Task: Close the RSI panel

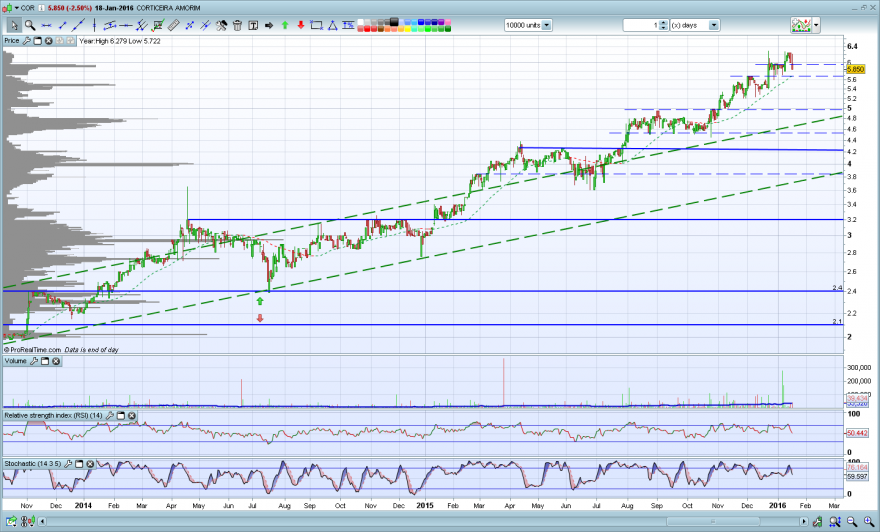Action: click(x=131, y=416)
